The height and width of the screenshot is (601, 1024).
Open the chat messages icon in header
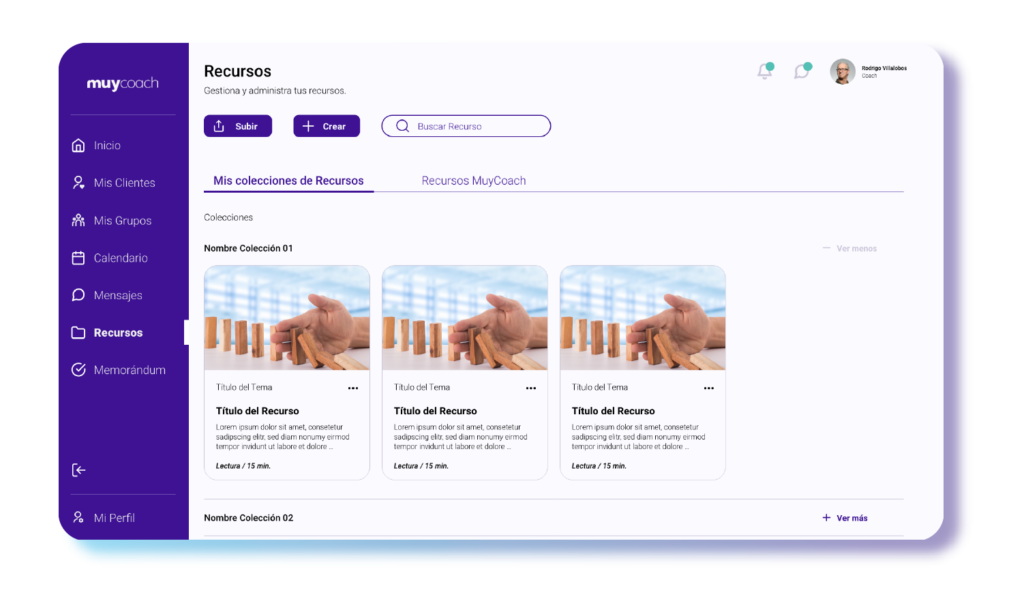(801, 71)
